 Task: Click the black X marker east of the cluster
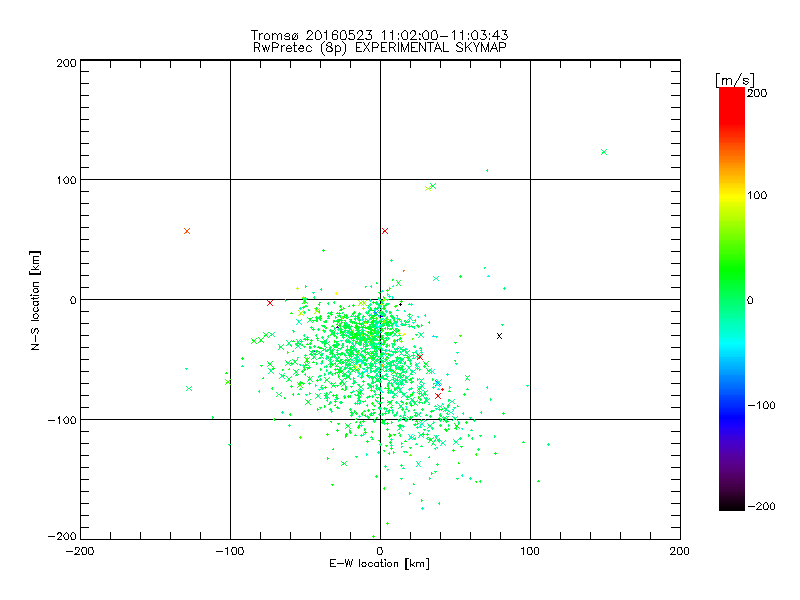coord(499,336)
